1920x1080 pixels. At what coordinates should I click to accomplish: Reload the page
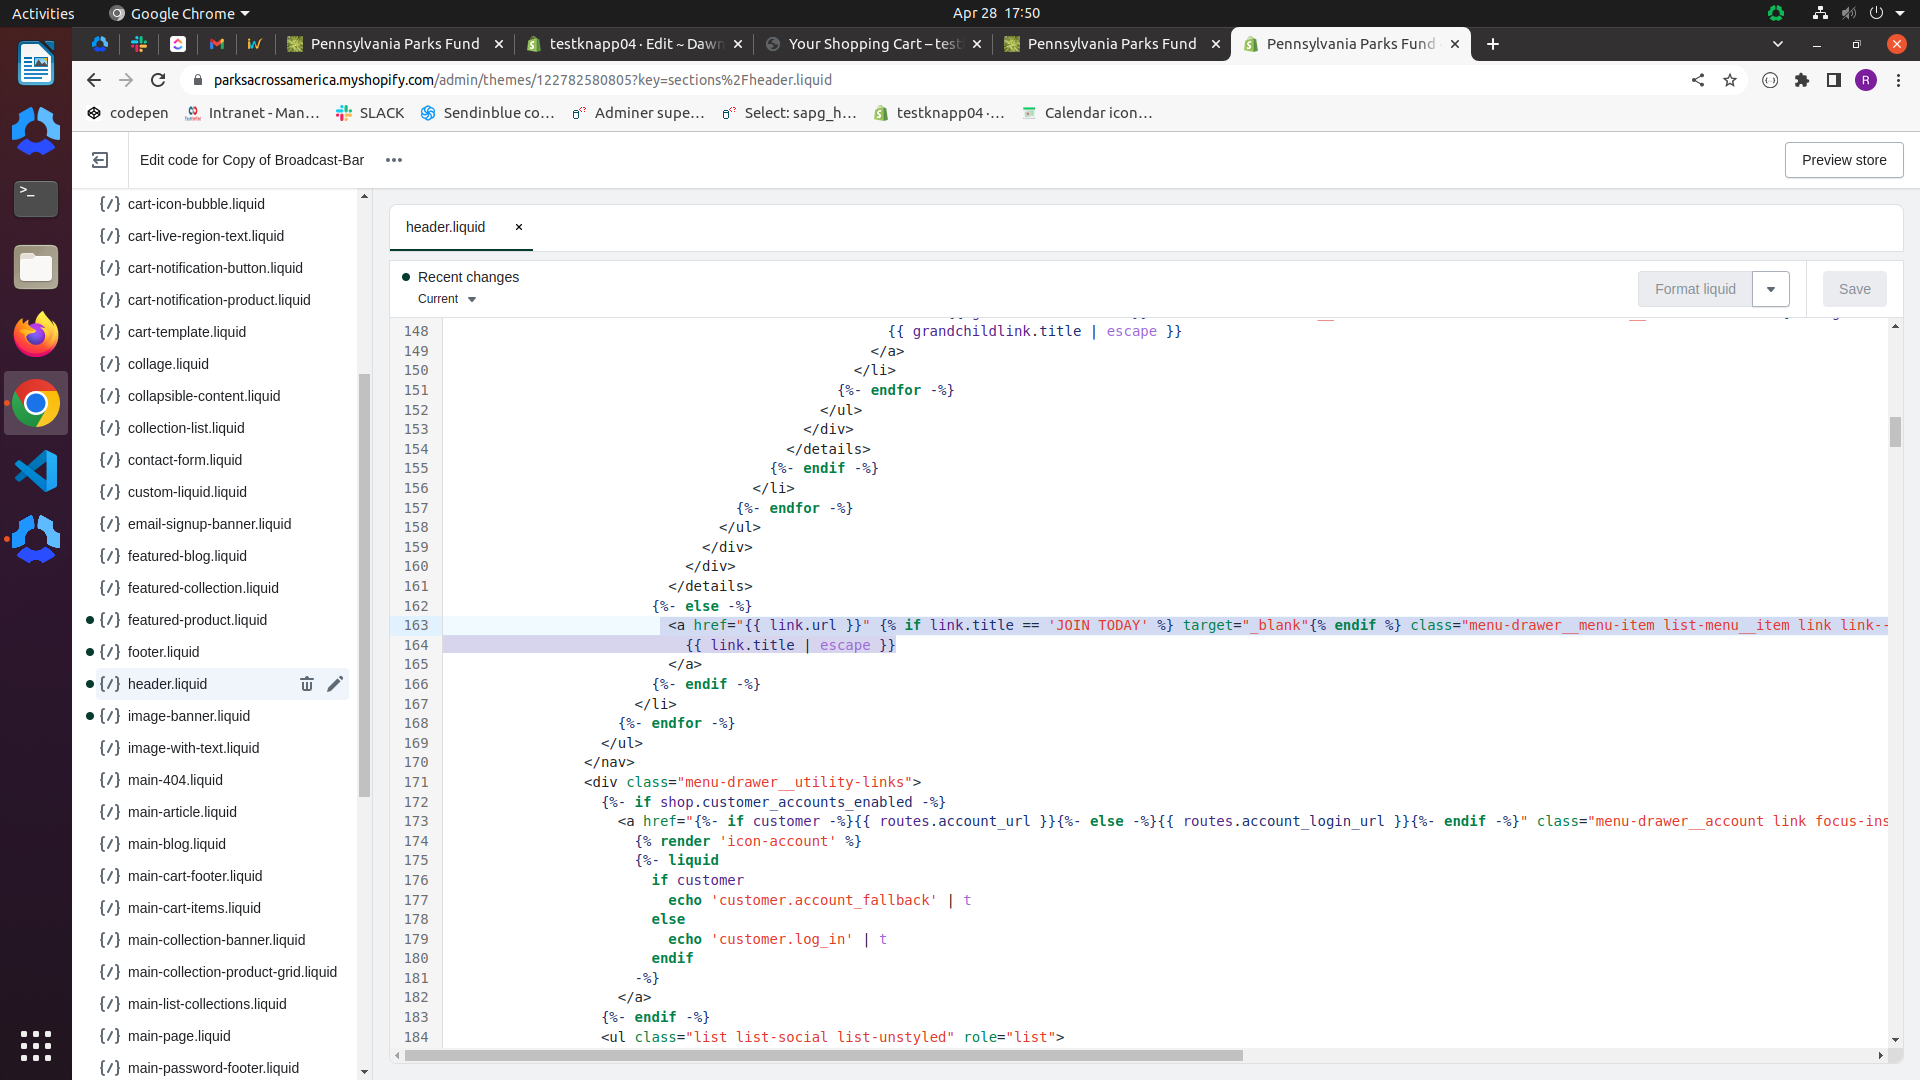[x=158, y=80]
